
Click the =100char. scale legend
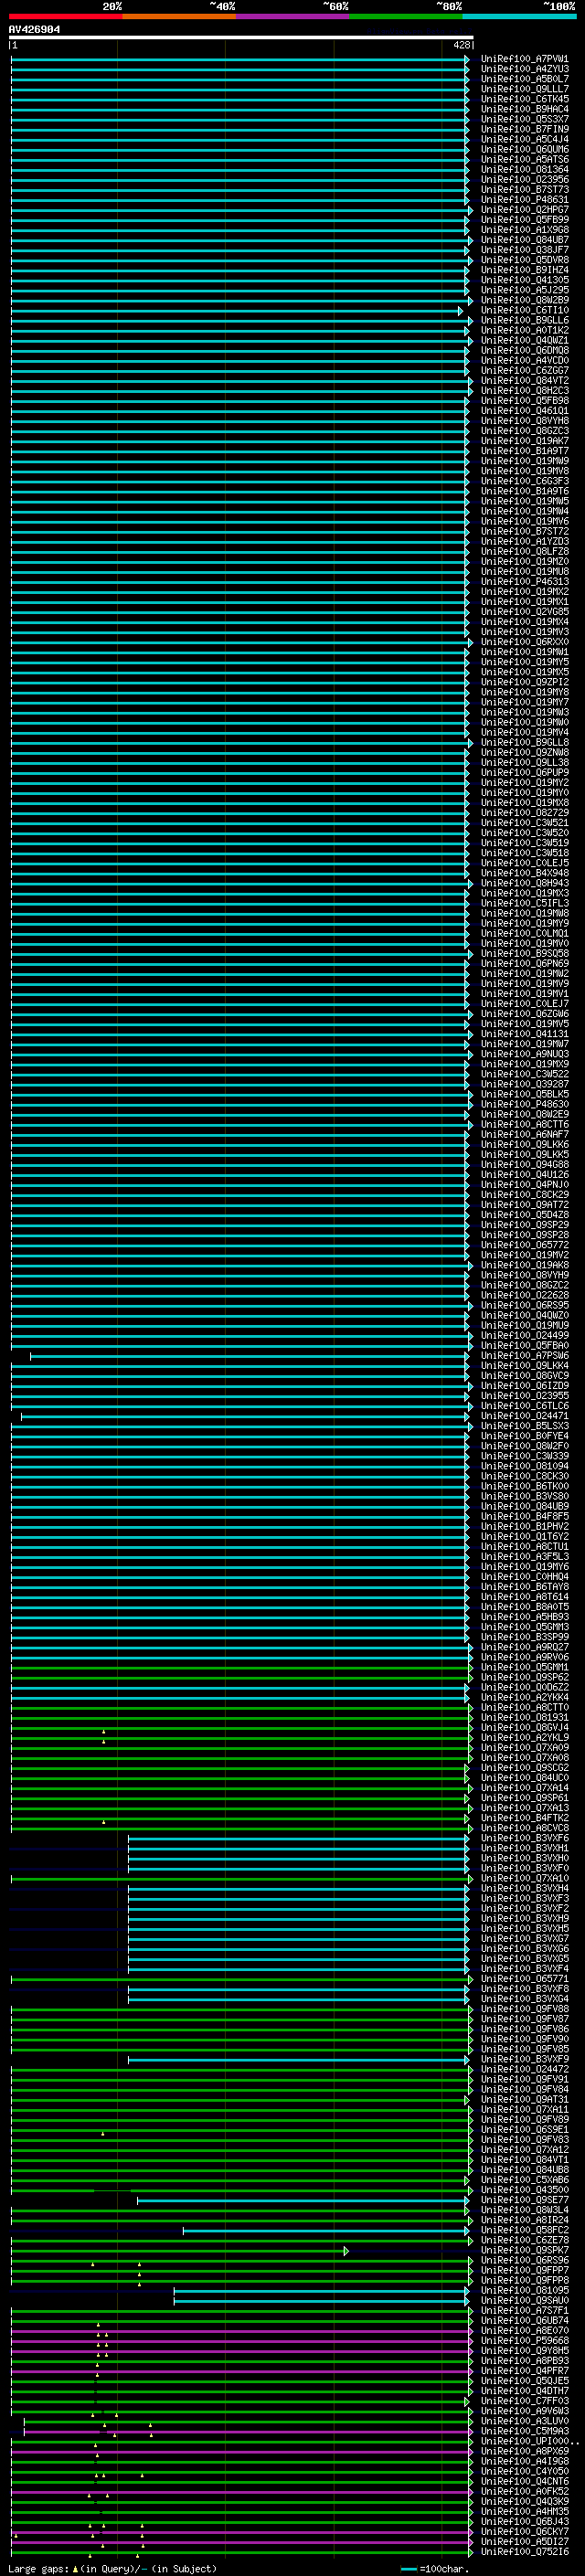pos(434,2568)
